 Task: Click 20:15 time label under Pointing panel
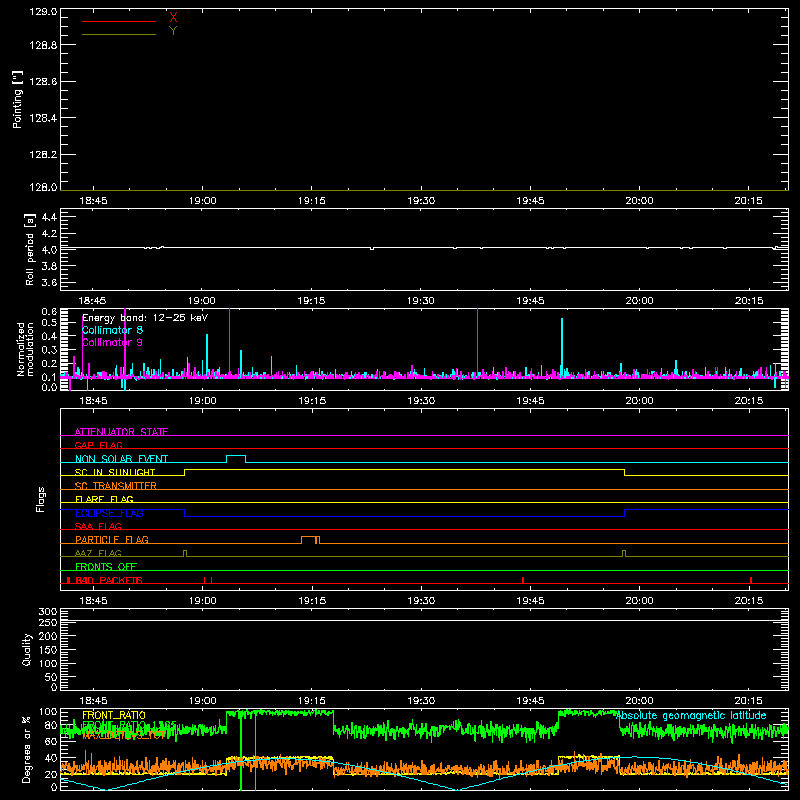[x=748, y=201]
